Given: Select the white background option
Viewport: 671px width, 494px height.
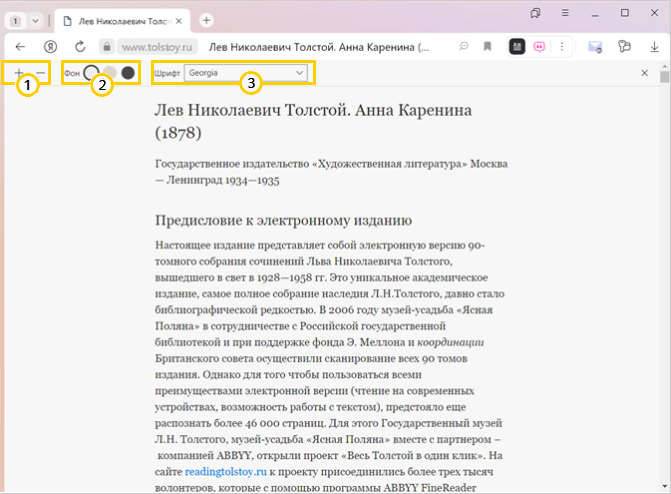Looking at the screenshot, I should (x=91, y=73).
